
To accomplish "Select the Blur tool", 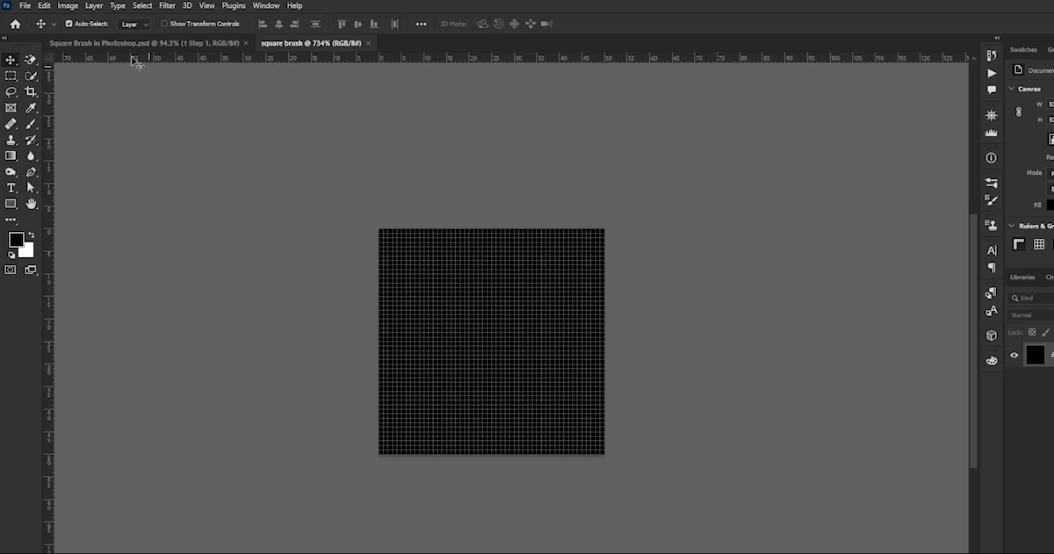I will pos(31,156).
